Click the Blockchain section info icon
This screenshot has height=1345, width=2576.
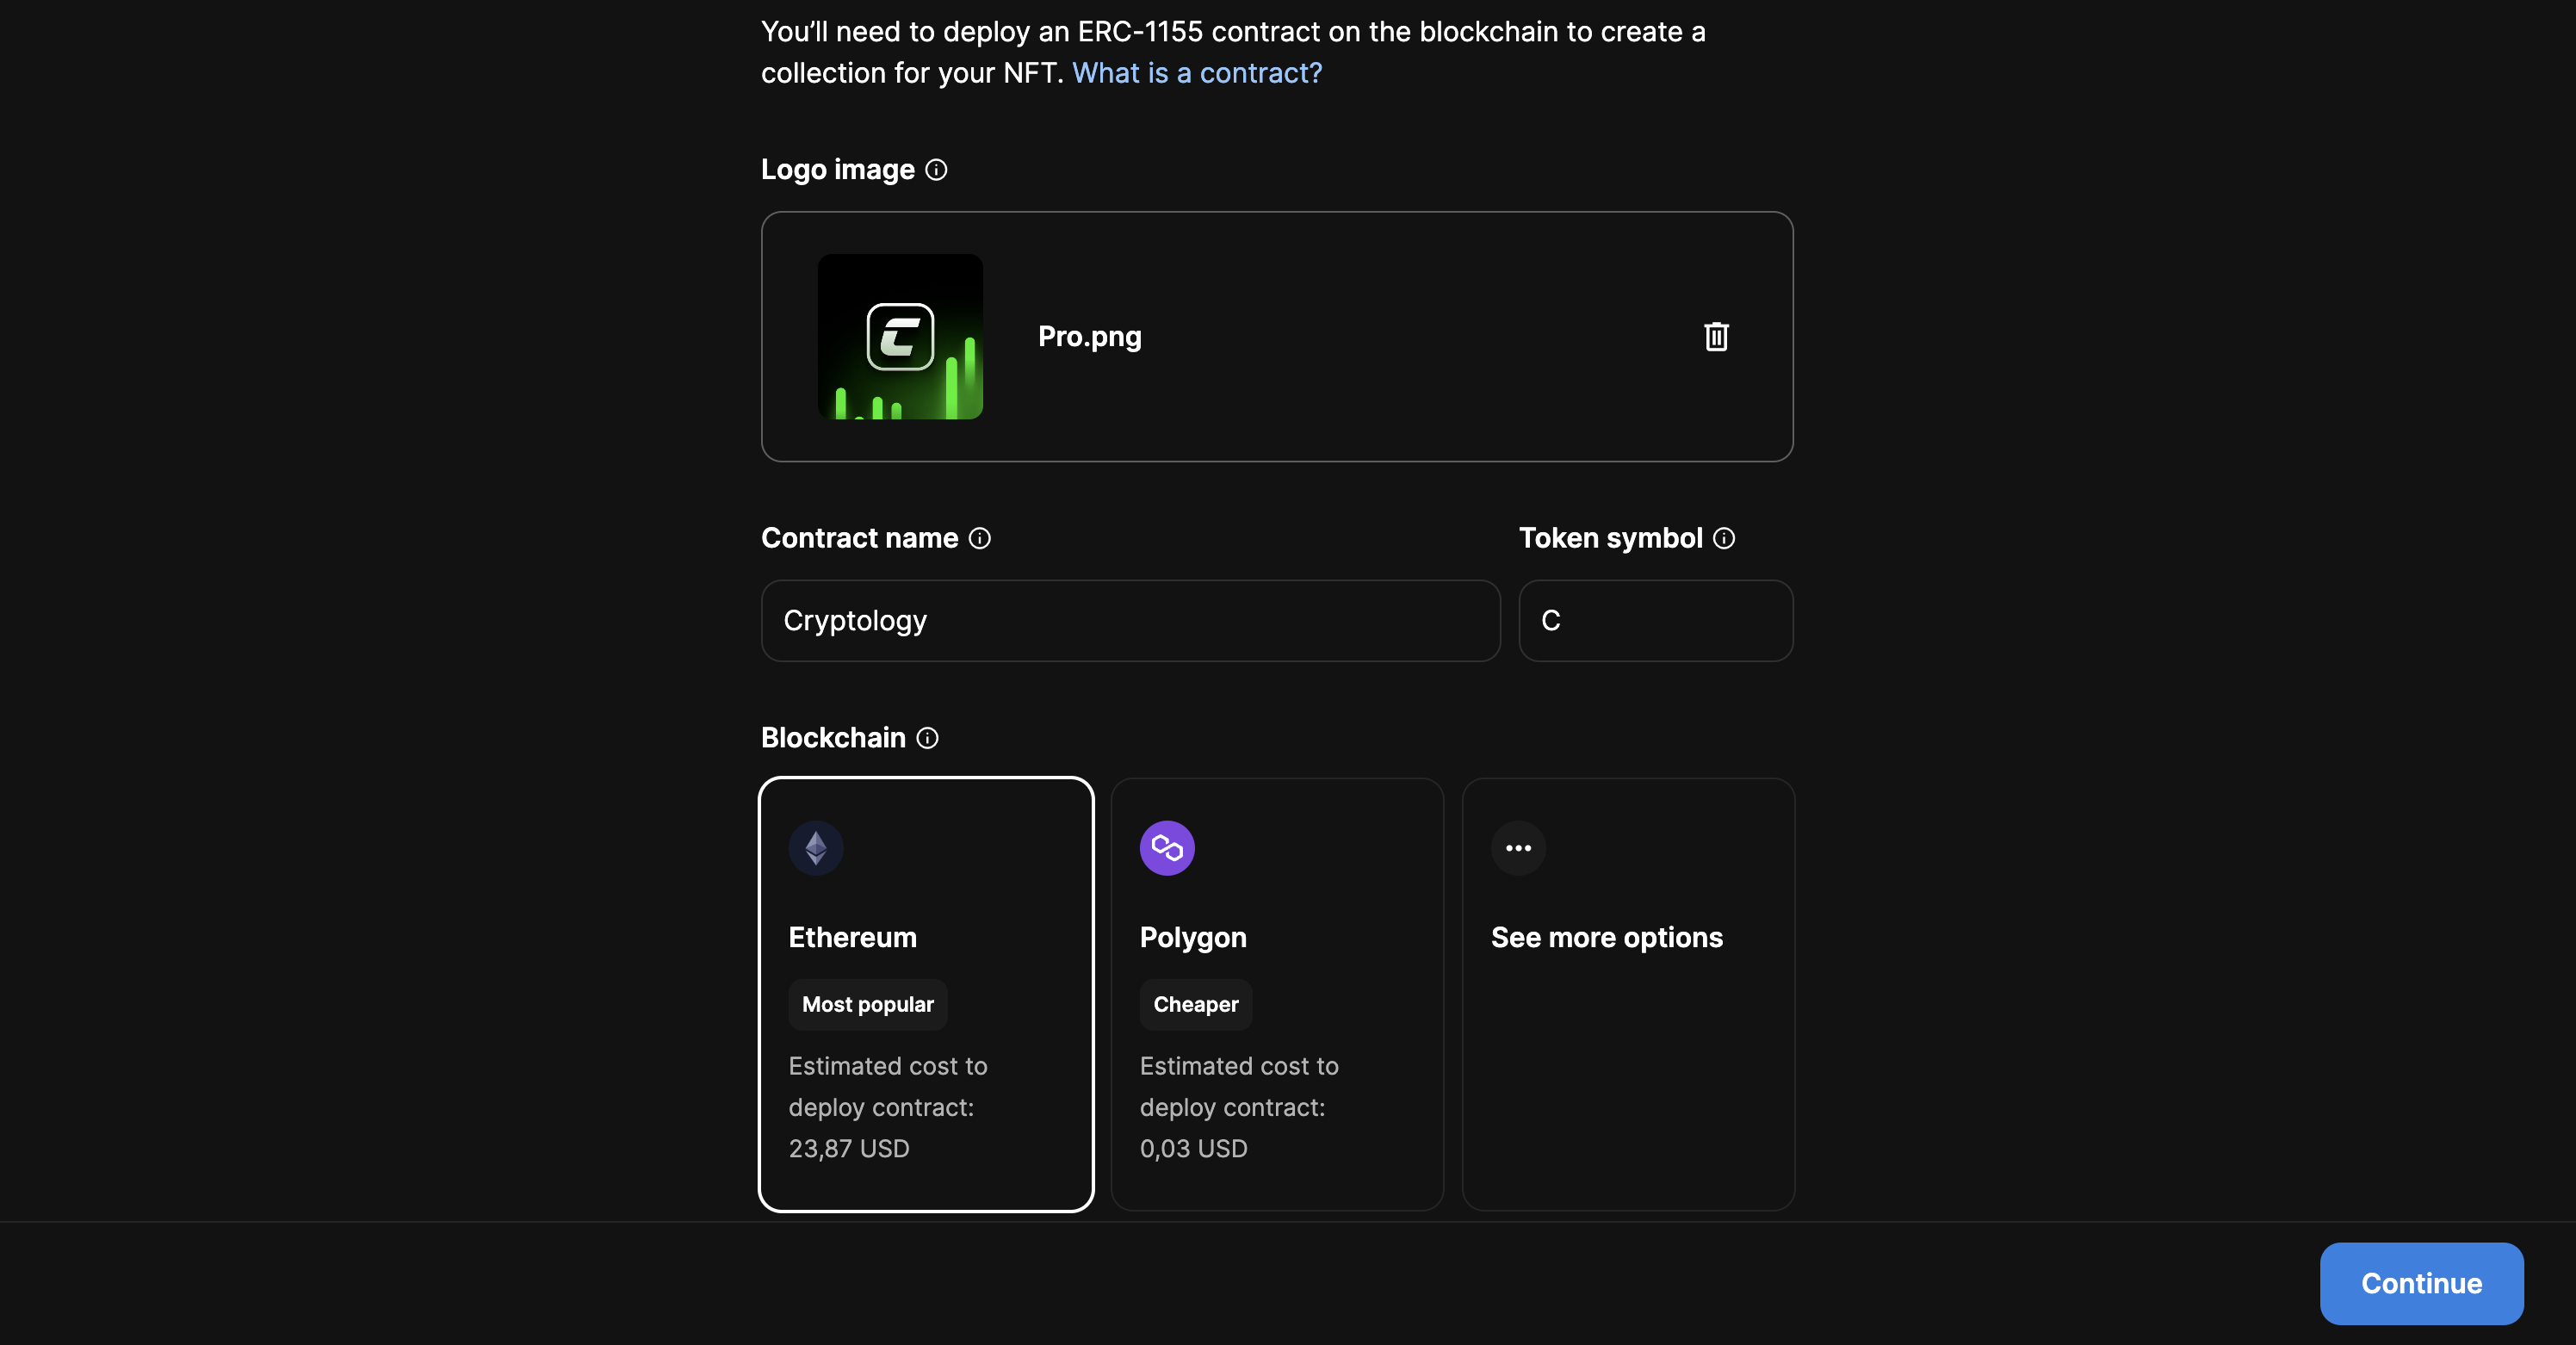926,736
